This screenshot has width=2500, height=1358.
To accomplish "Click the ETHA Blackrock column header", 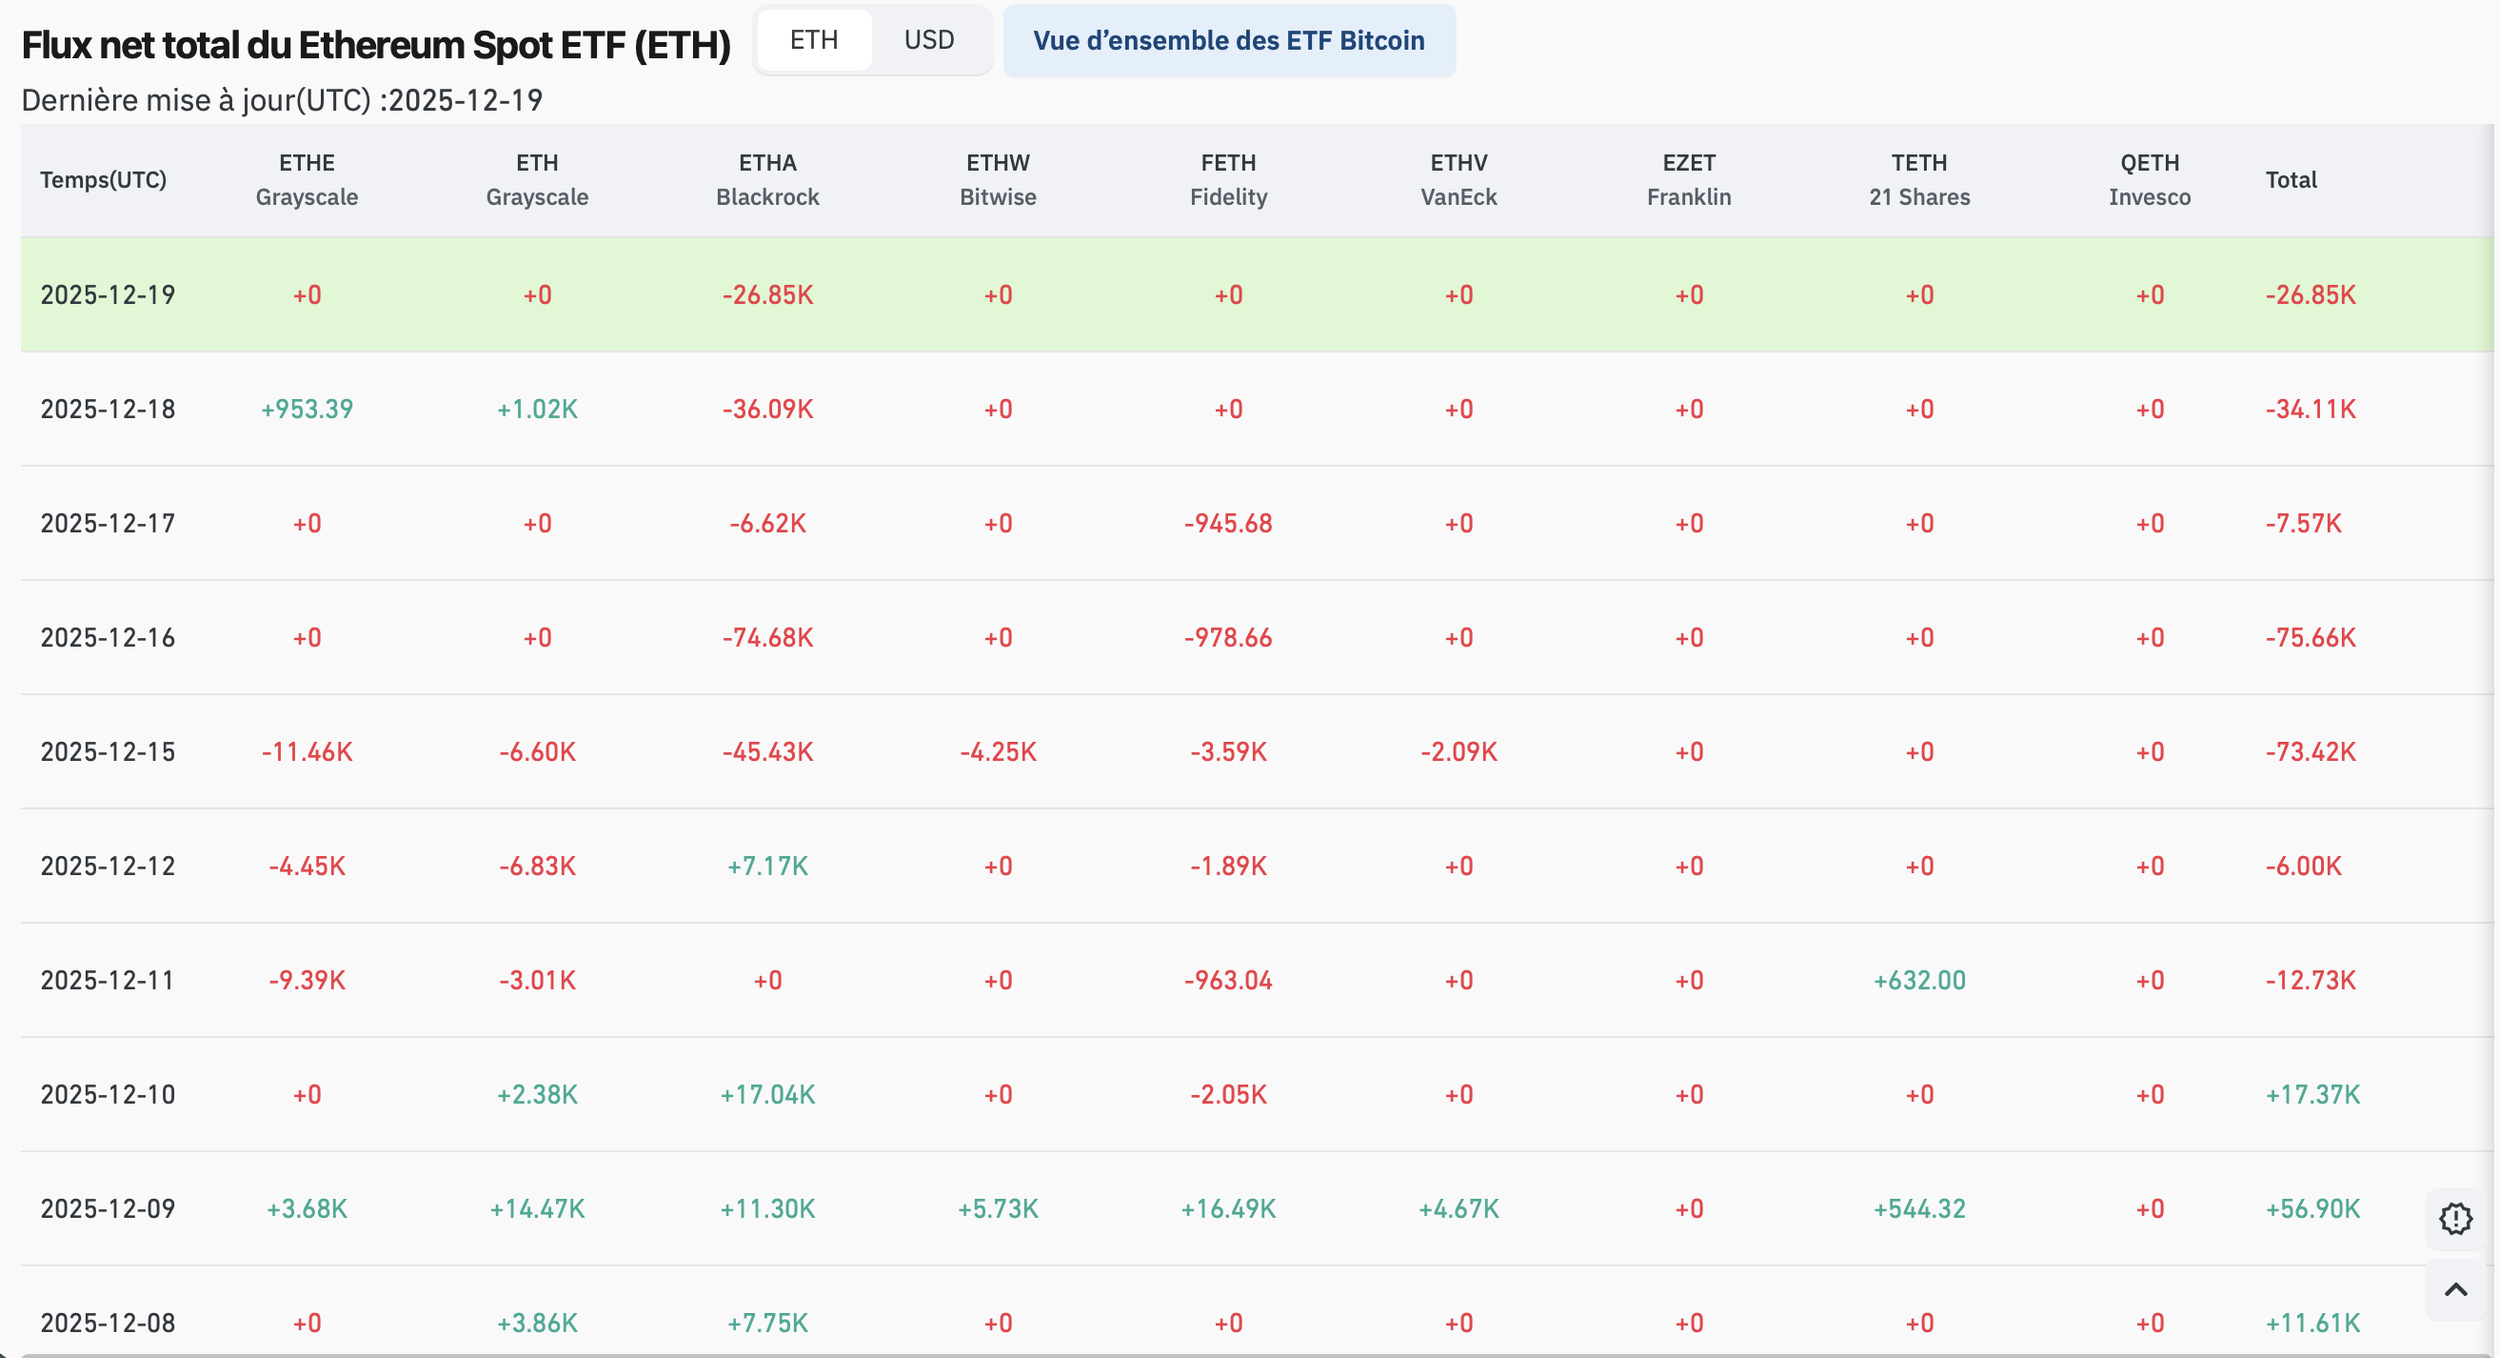I will 767,180.
